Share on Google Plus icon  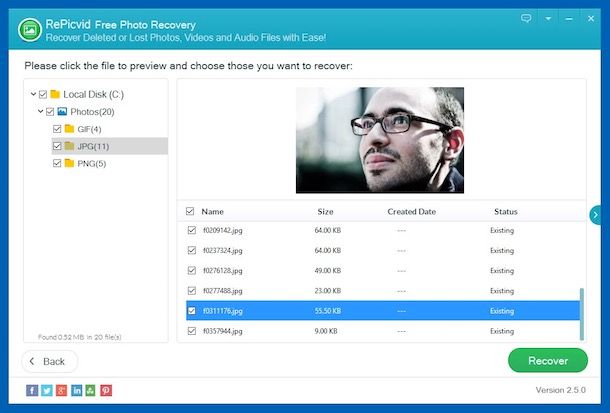(x=61, y=390)
